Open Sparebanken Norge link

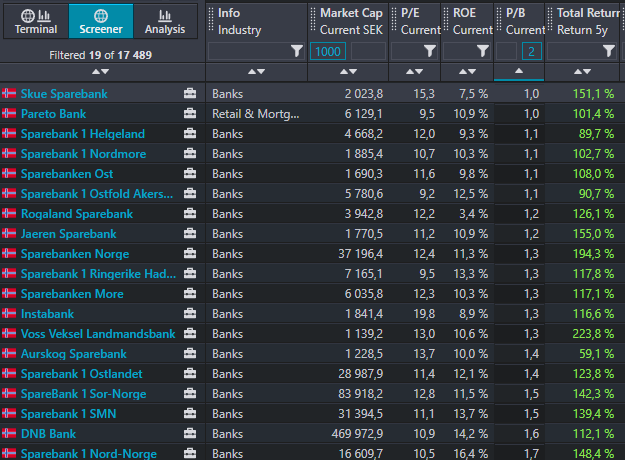point(75,254)
